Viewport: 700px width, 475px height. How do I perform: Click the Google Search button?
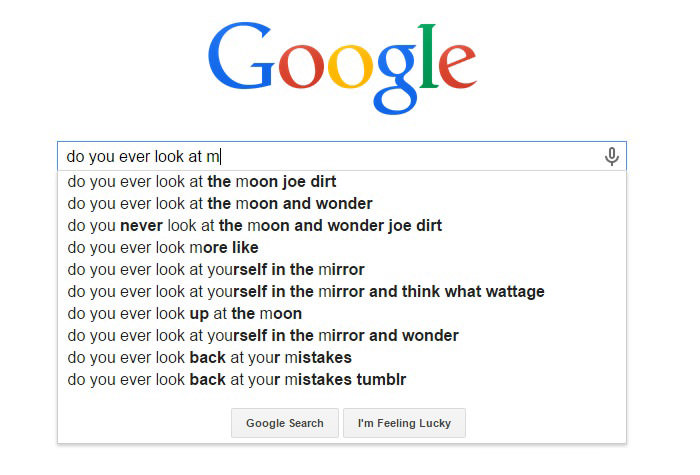point(285,423)
